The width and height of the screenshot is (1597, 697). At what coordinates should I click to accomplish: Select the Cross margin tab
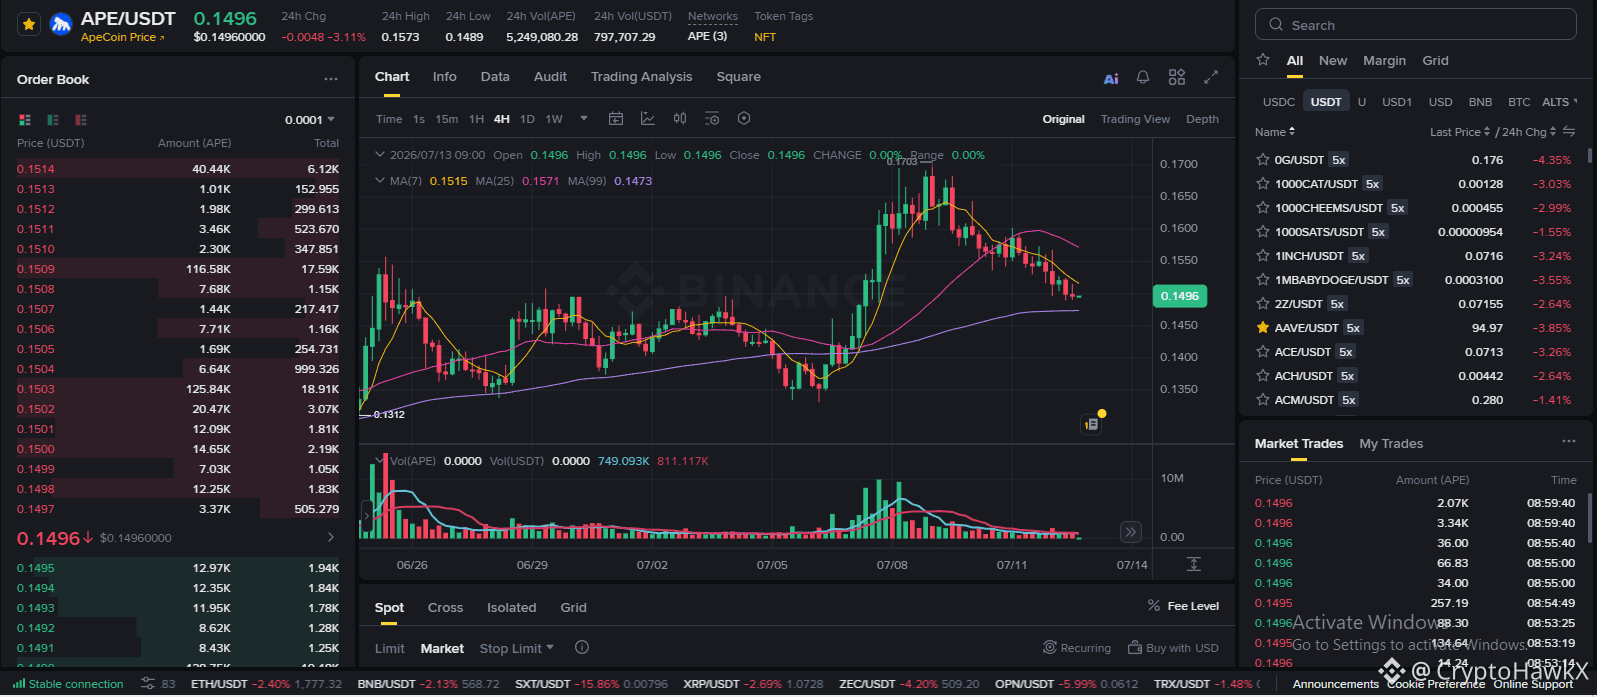tap(445, 608)
